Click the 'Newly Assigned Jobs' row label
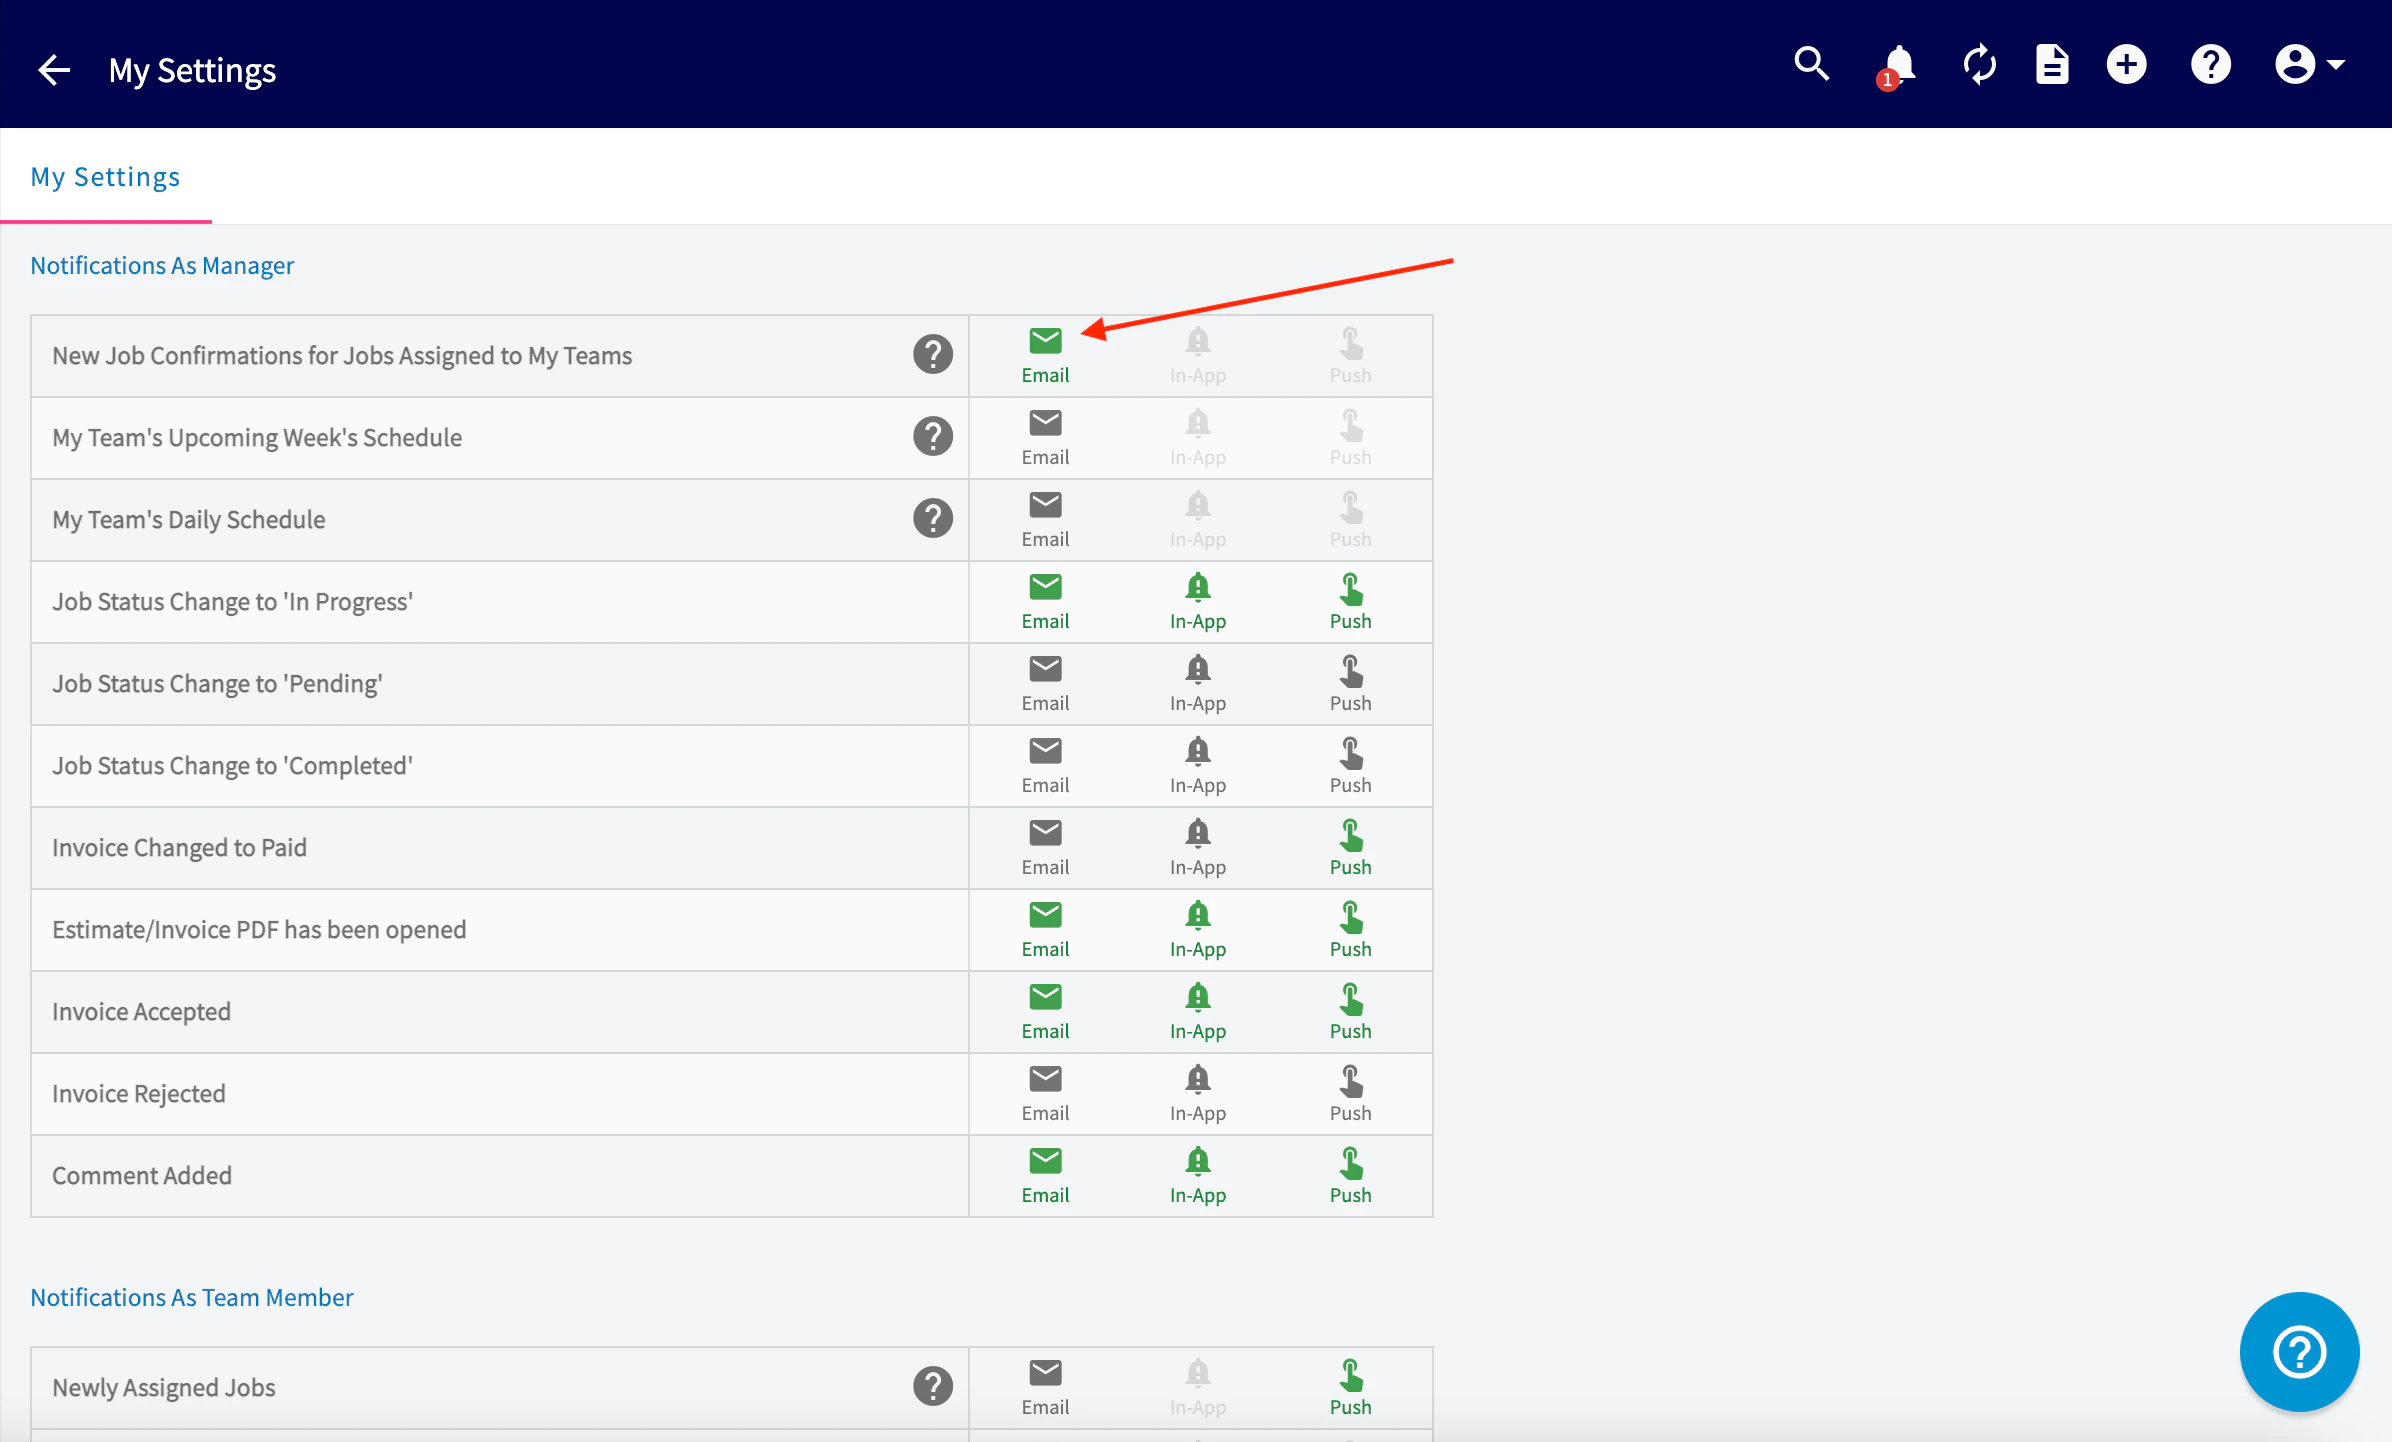2392x1442 pixels. point(164,1387)
